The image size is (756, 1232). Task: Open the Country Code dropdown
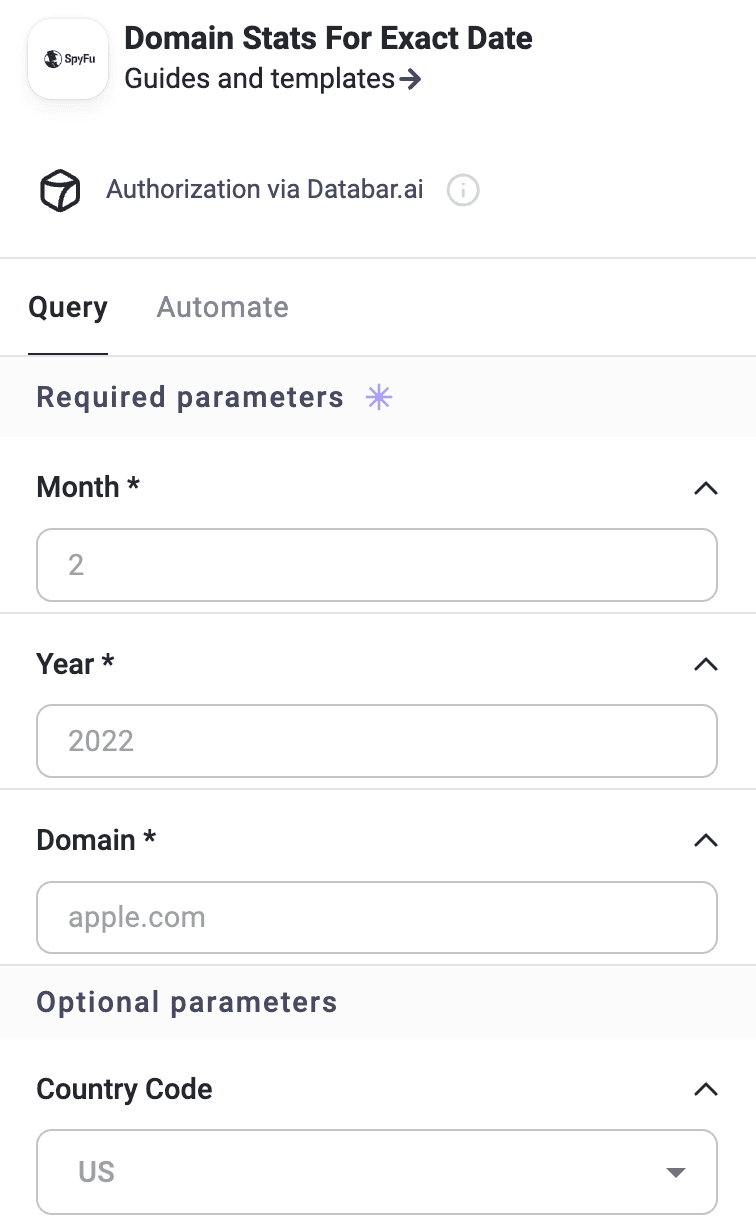click(x=377, y=1171)
